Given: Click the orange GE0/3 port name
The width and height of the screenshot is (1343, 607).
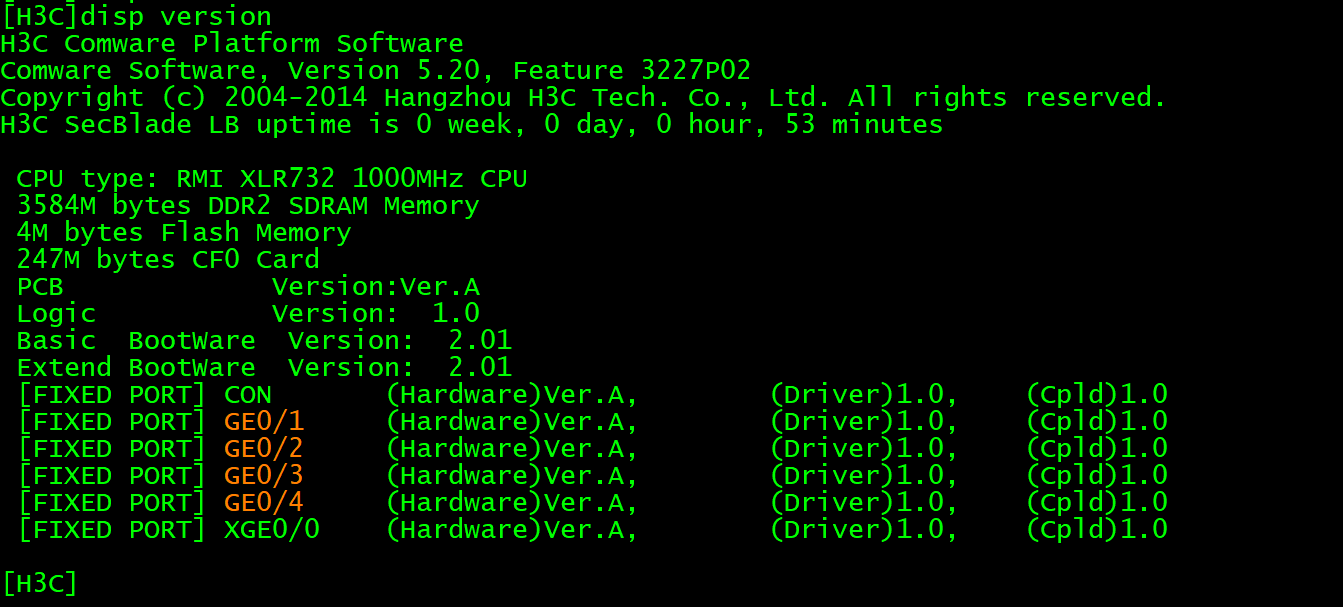Looking at the screenshot, I should (x=264, y=475).
